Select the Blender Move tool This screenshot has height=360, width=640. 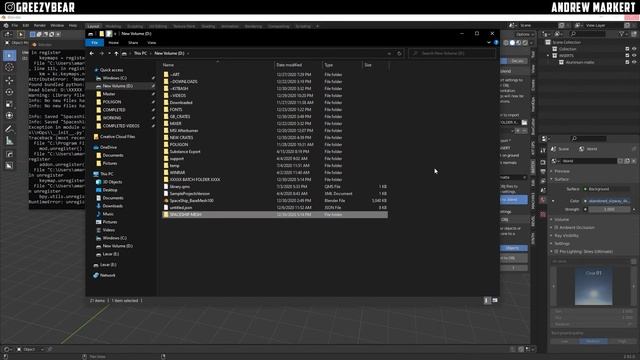point(9,80)
